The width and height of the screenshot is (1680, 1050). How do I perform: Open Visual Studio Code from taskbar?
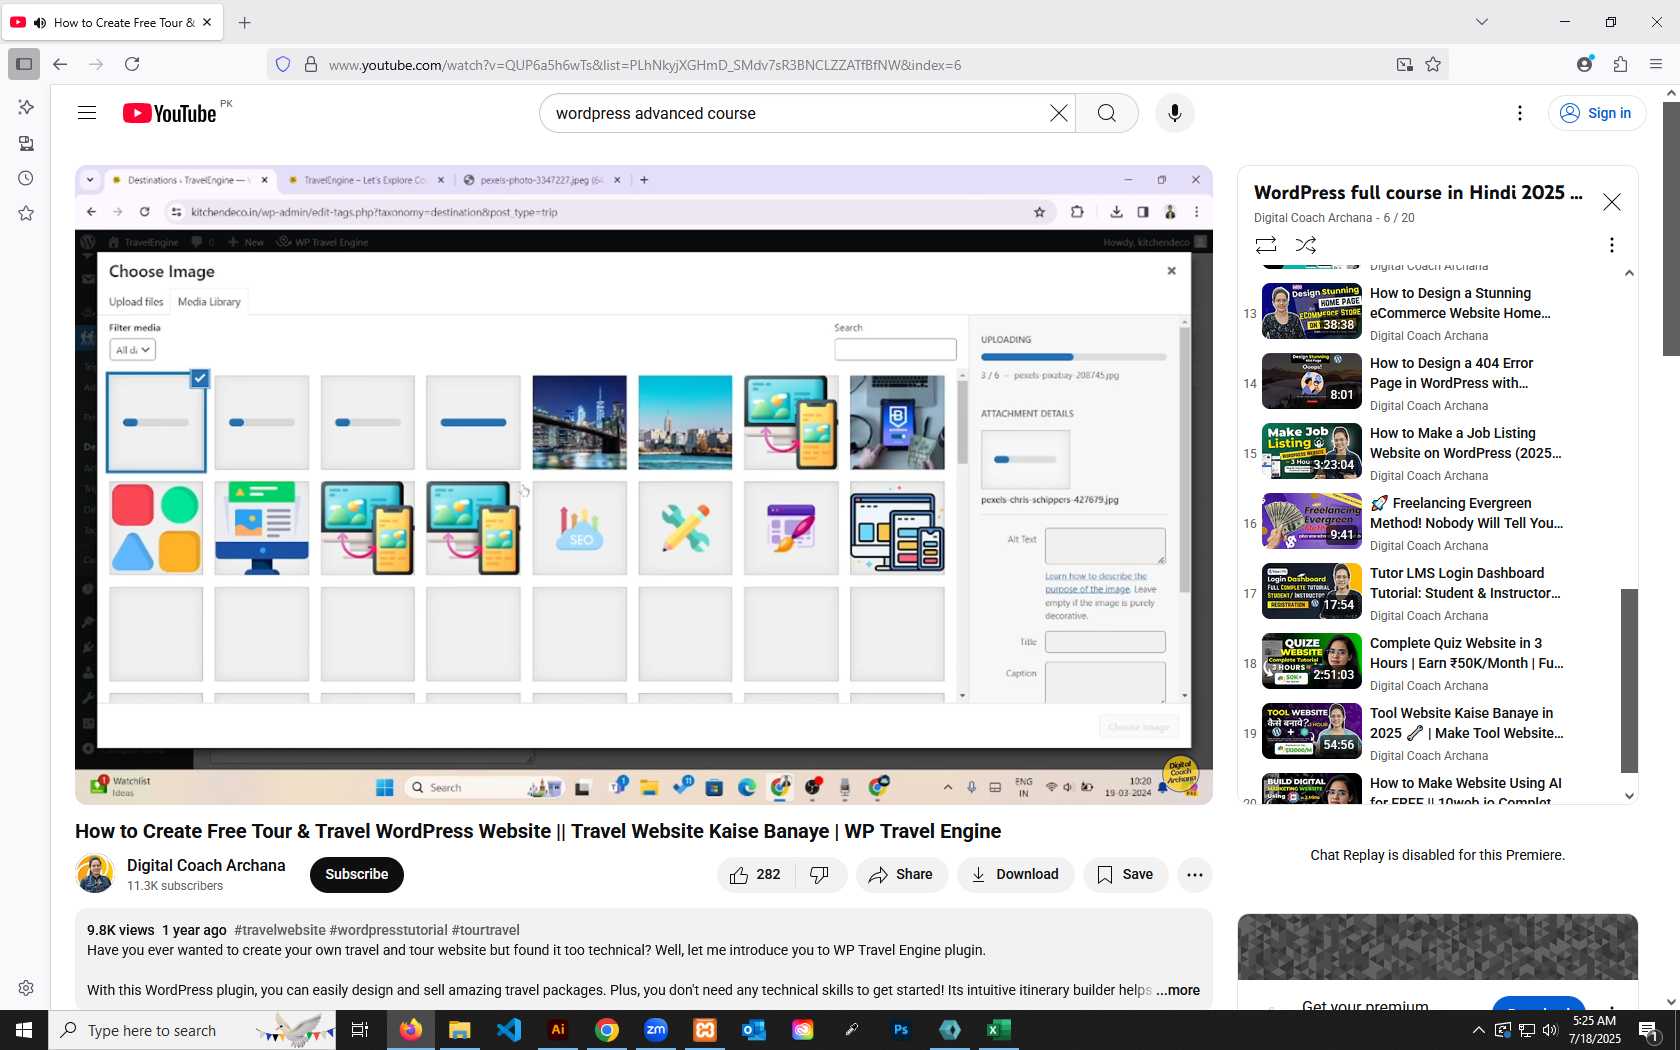(509, 1030)
